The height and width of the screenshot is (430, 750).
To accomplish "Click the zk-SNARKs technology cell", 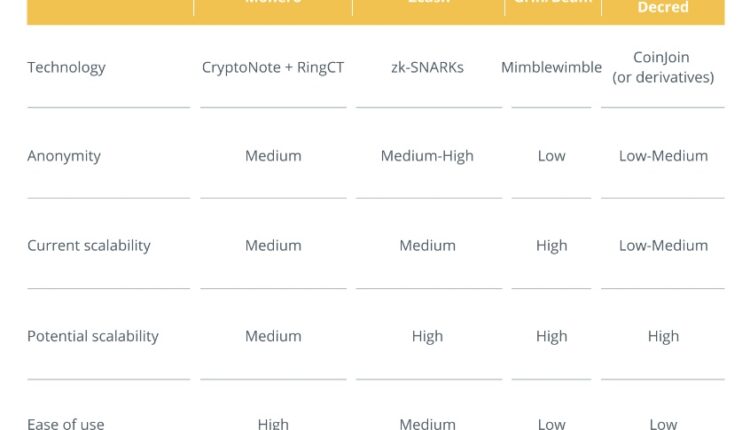I will (x=427, y=68).
